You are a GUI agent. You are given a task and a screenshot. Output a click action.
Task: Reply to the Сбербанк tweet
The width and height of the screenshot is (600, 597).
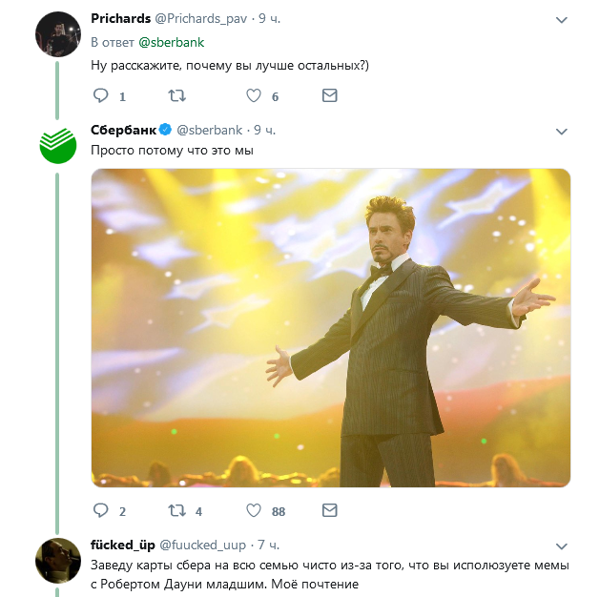click(100, 511)
